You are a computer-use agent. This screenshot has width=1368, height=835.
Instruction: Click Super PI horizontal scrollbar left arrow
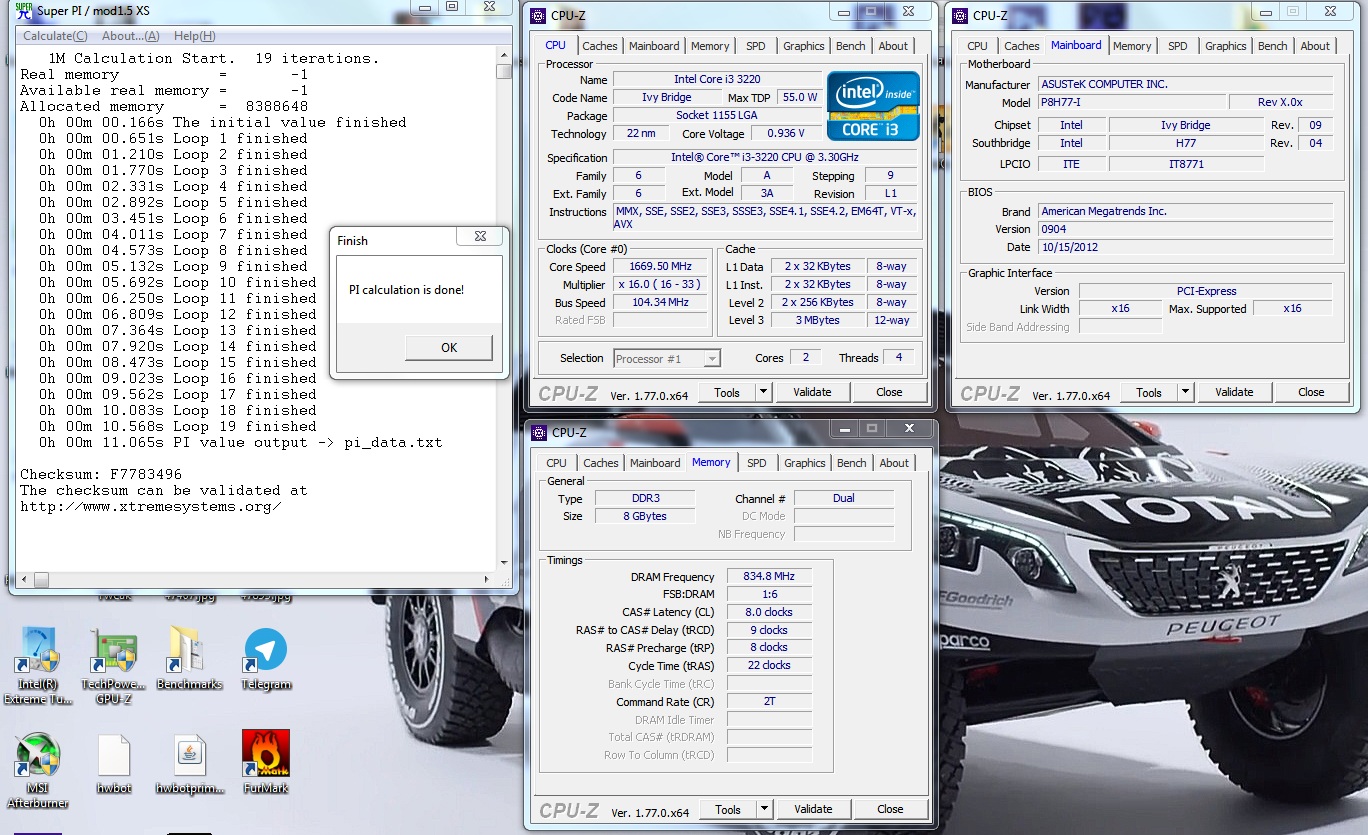coord(26,578)
